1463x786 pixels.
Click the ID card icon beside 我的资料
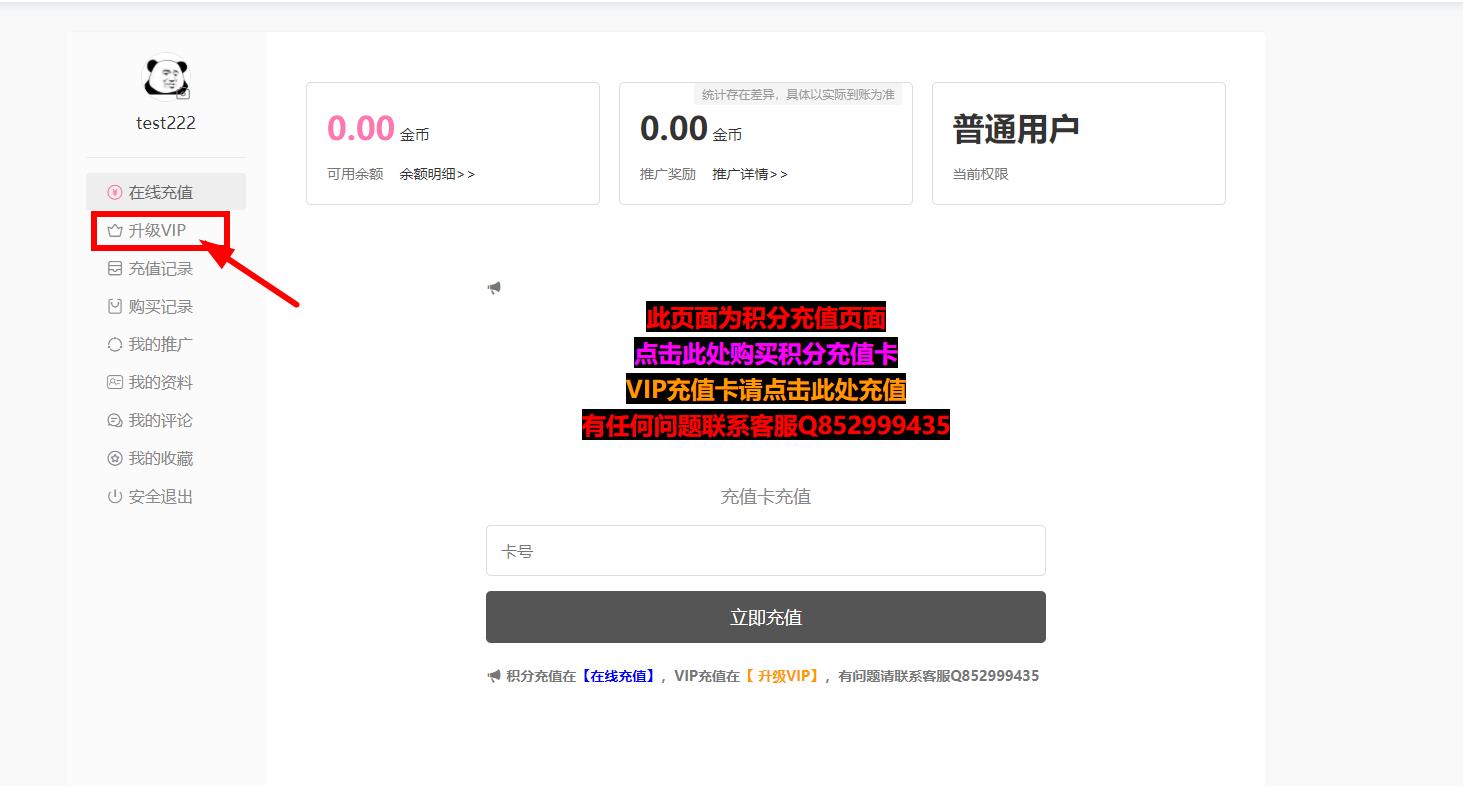pyautogui.click(x=115, y=382)
